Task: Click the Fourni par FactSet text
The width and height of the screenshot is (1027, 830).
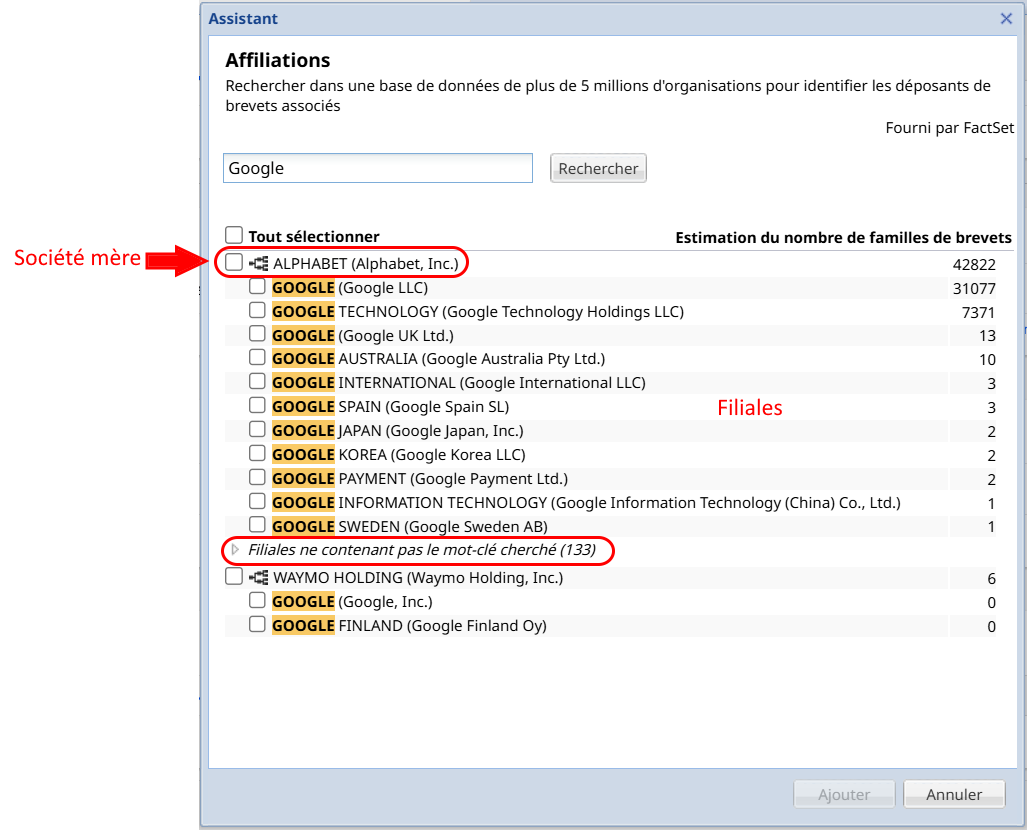Action: (x=950, y=128)
